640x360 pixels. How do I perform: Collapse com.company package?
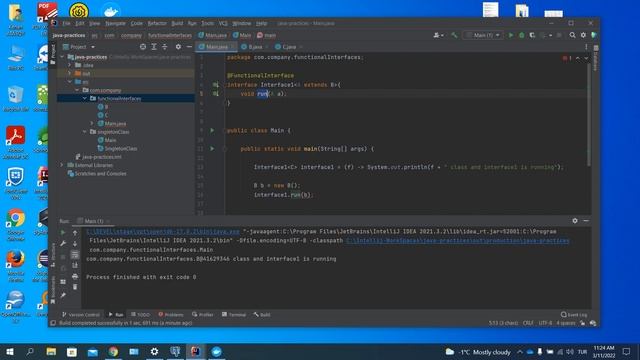point(77,90)
